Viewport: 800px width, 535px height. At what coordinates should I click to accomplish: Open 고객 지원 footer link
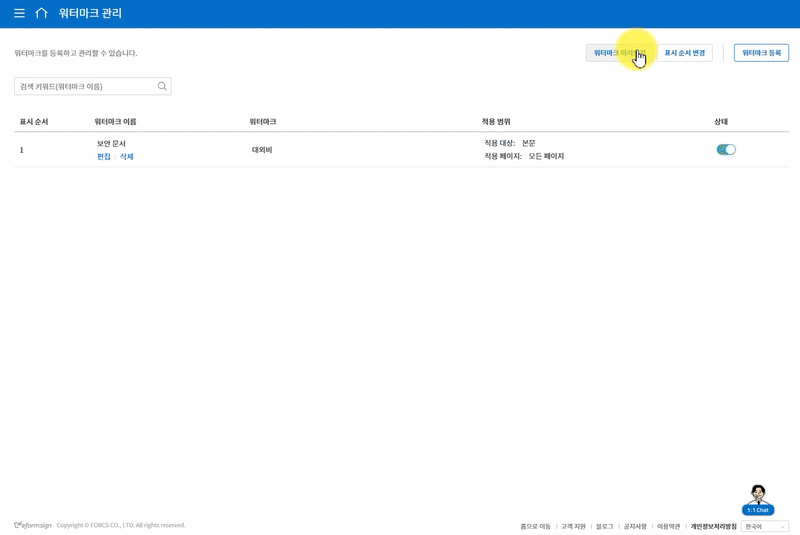573,526
